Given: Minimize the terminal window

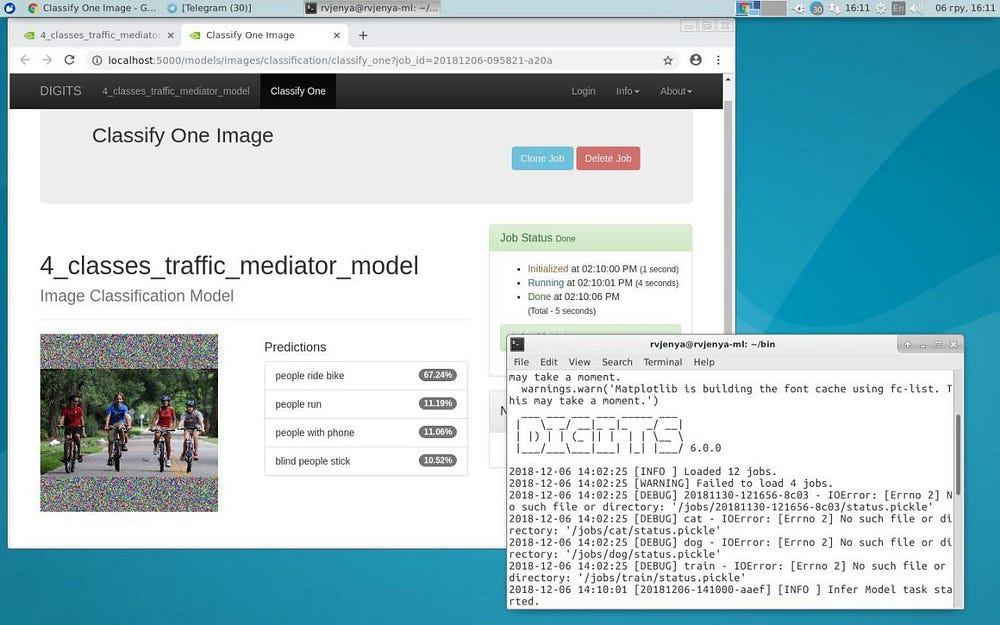Looking at the screenshot, I should [x=923, y=344].
